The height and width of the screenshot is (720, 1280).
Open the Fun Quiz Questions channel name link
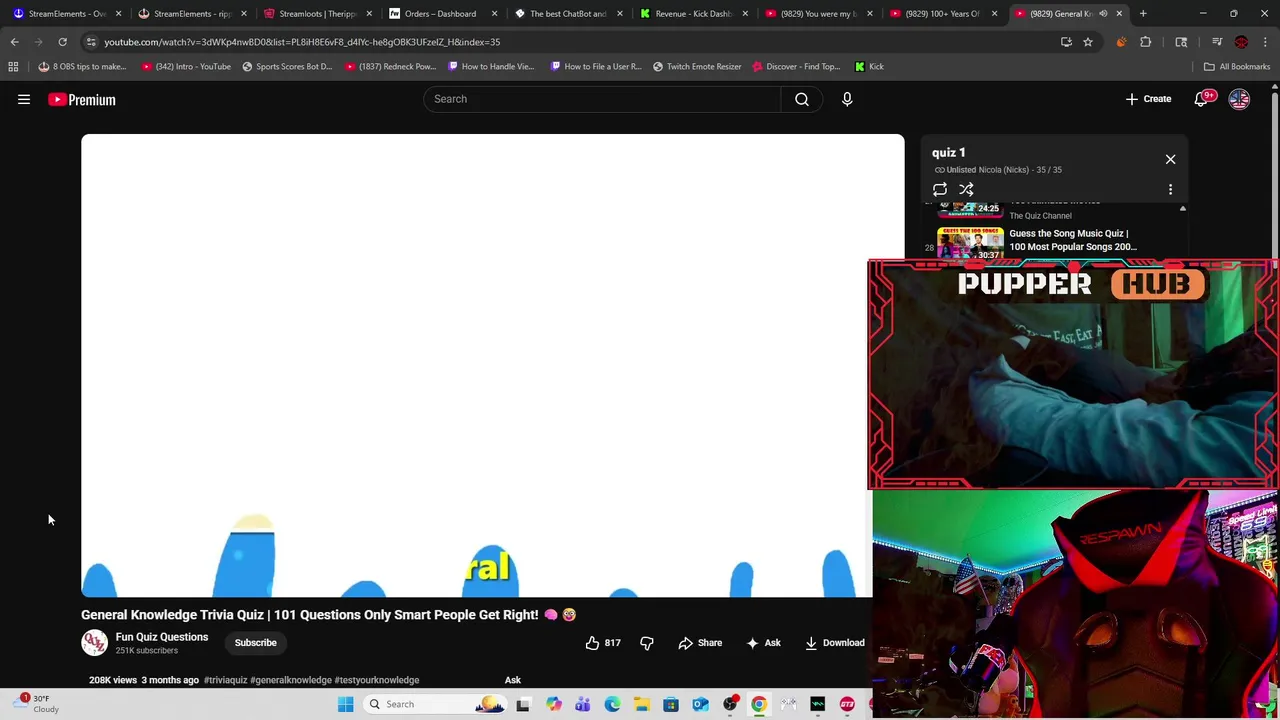point(162,637)
